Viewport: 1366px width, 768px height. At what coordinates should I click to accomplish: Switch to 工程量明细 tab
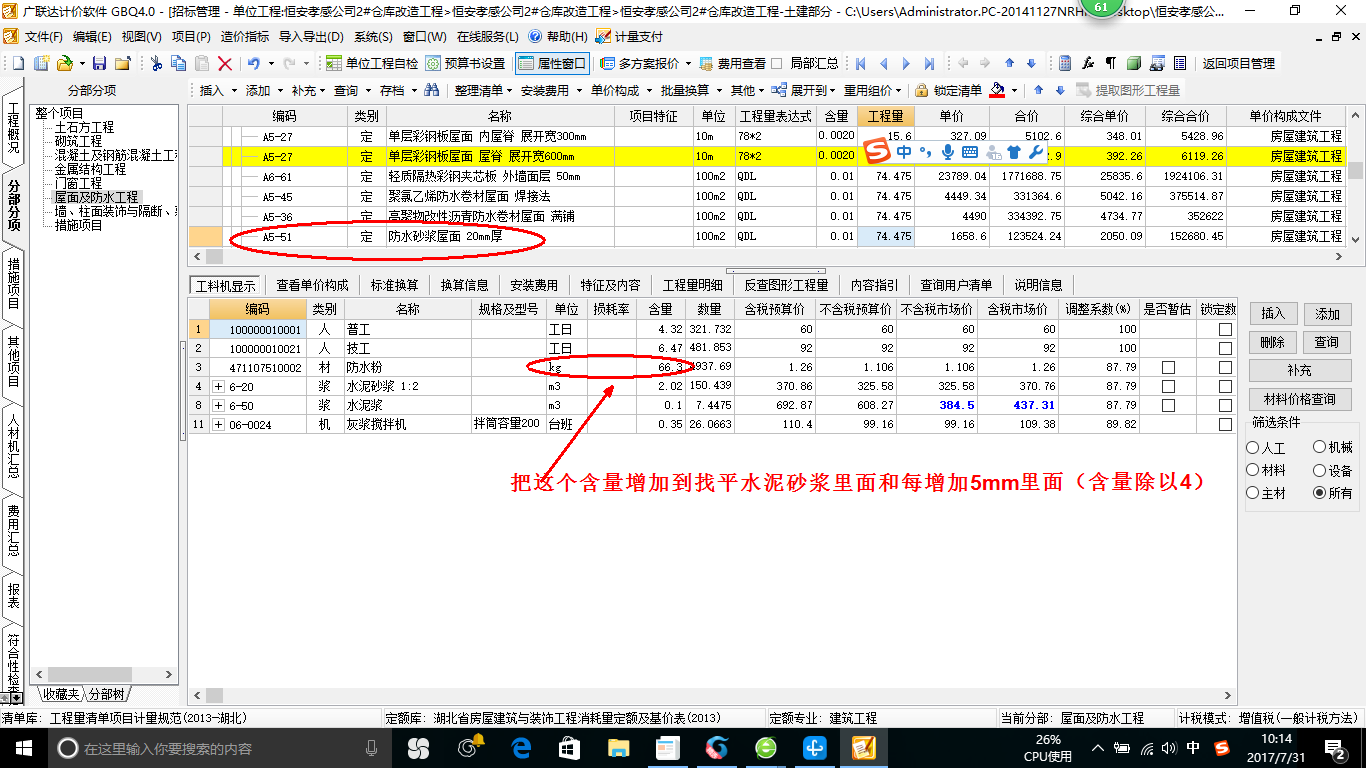[x=692, y=285]
